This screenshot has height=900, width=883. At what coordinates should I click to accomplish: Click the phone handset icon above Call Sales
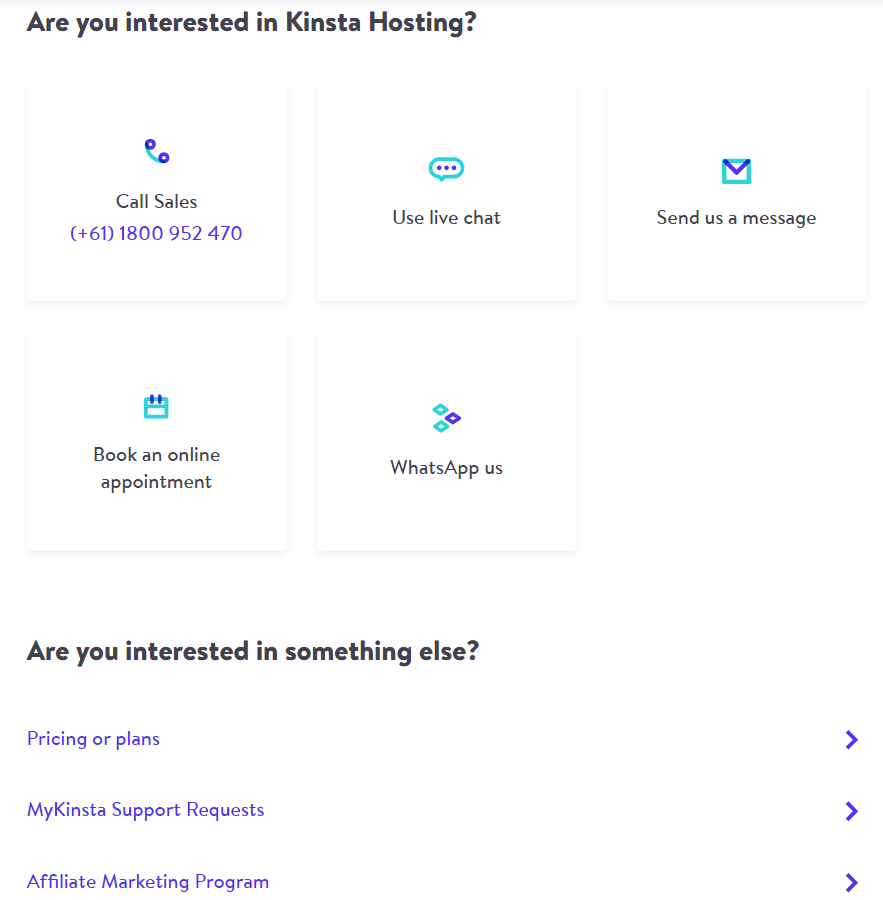pyautogui.click(x=156, y=150)
